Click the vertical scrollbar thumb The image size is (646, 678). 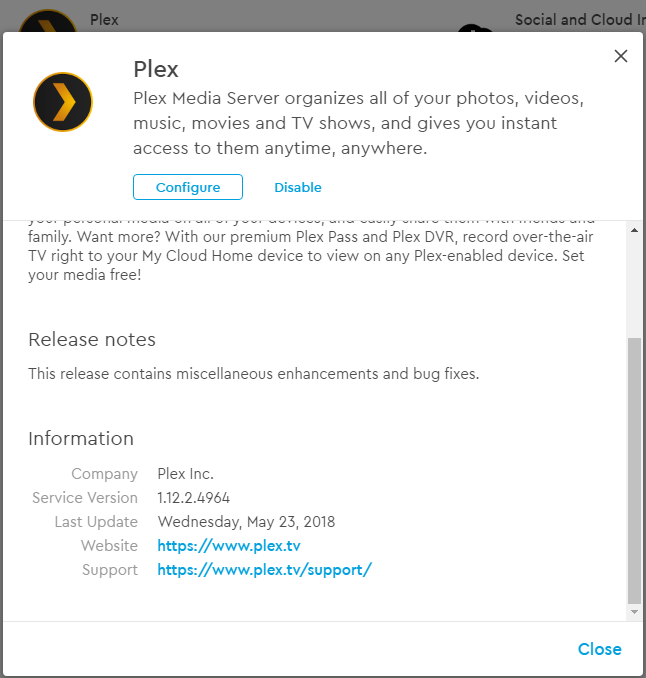pos(634,470)
